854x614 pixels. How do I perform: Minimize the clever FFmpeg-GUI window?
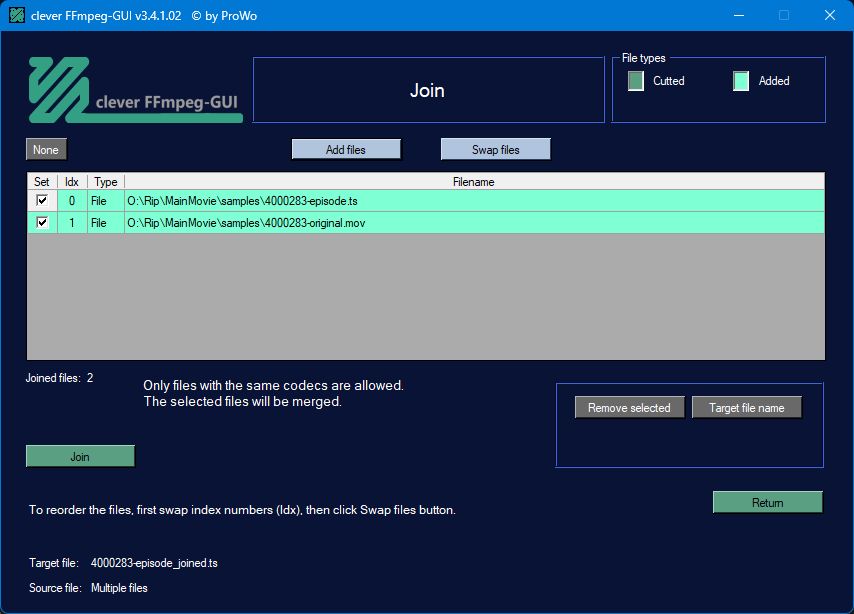coord(739,15)
